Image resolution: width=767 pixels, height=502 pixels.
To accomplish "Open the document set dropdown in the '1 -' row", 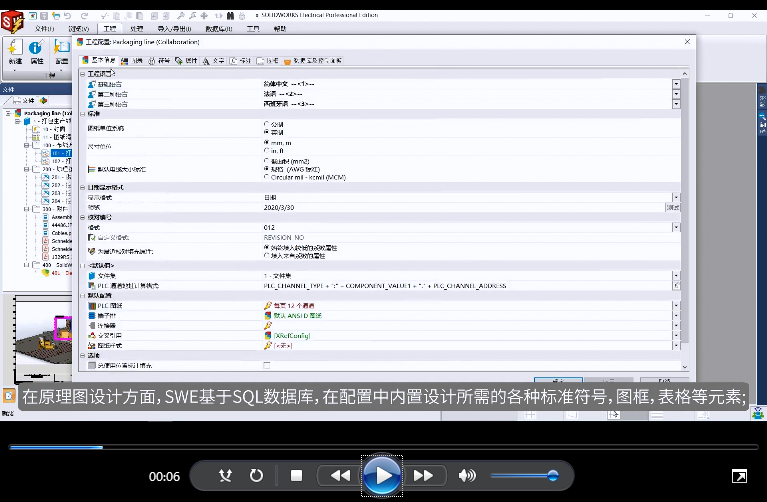I will coord(676,275).
